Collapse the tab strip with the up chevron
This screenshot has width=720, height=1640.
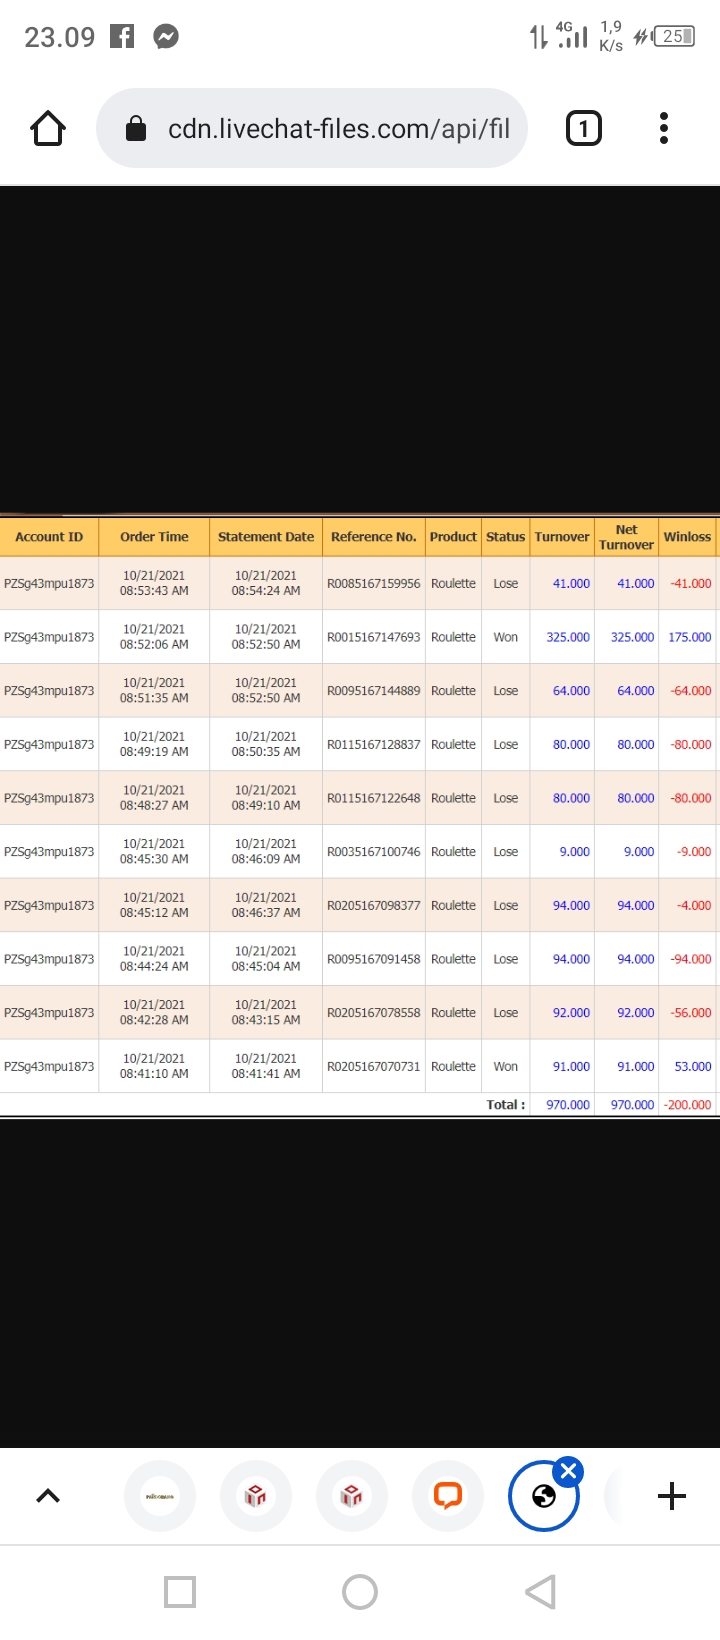point(48,1496)
